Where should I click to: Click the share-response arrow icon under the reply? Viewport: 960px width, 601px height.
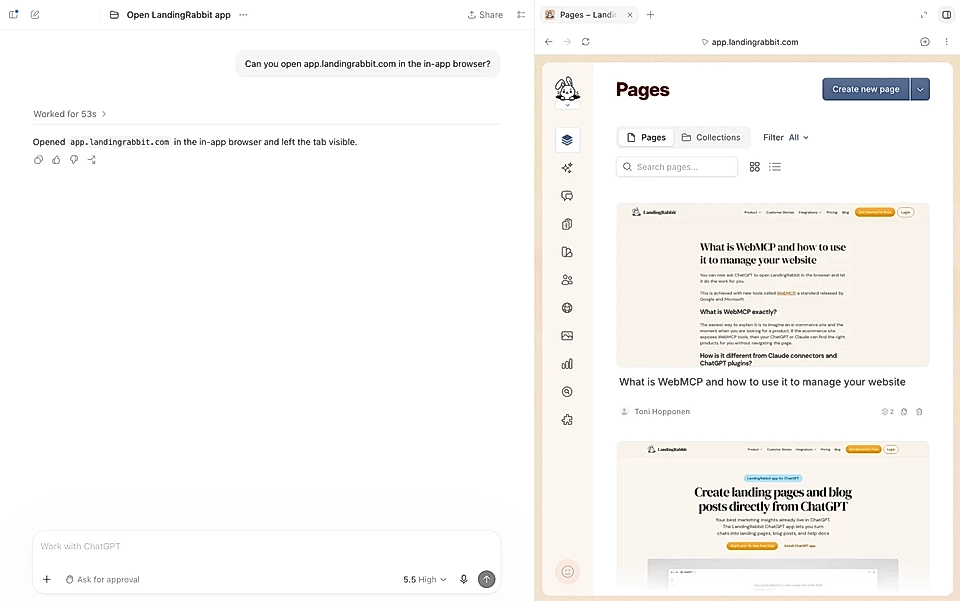[x=92, y=160]
